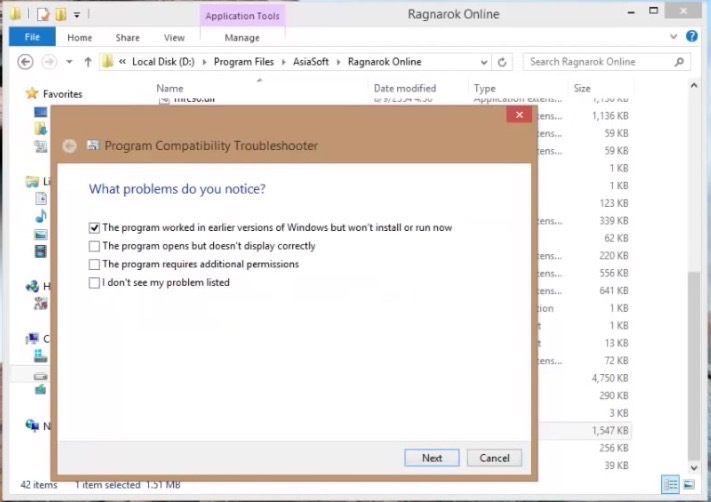Image resolution: width=711 pixels, height=502 pixels.
Task: Select the file row sized 4,750 KB
Action: click(585, 378)
